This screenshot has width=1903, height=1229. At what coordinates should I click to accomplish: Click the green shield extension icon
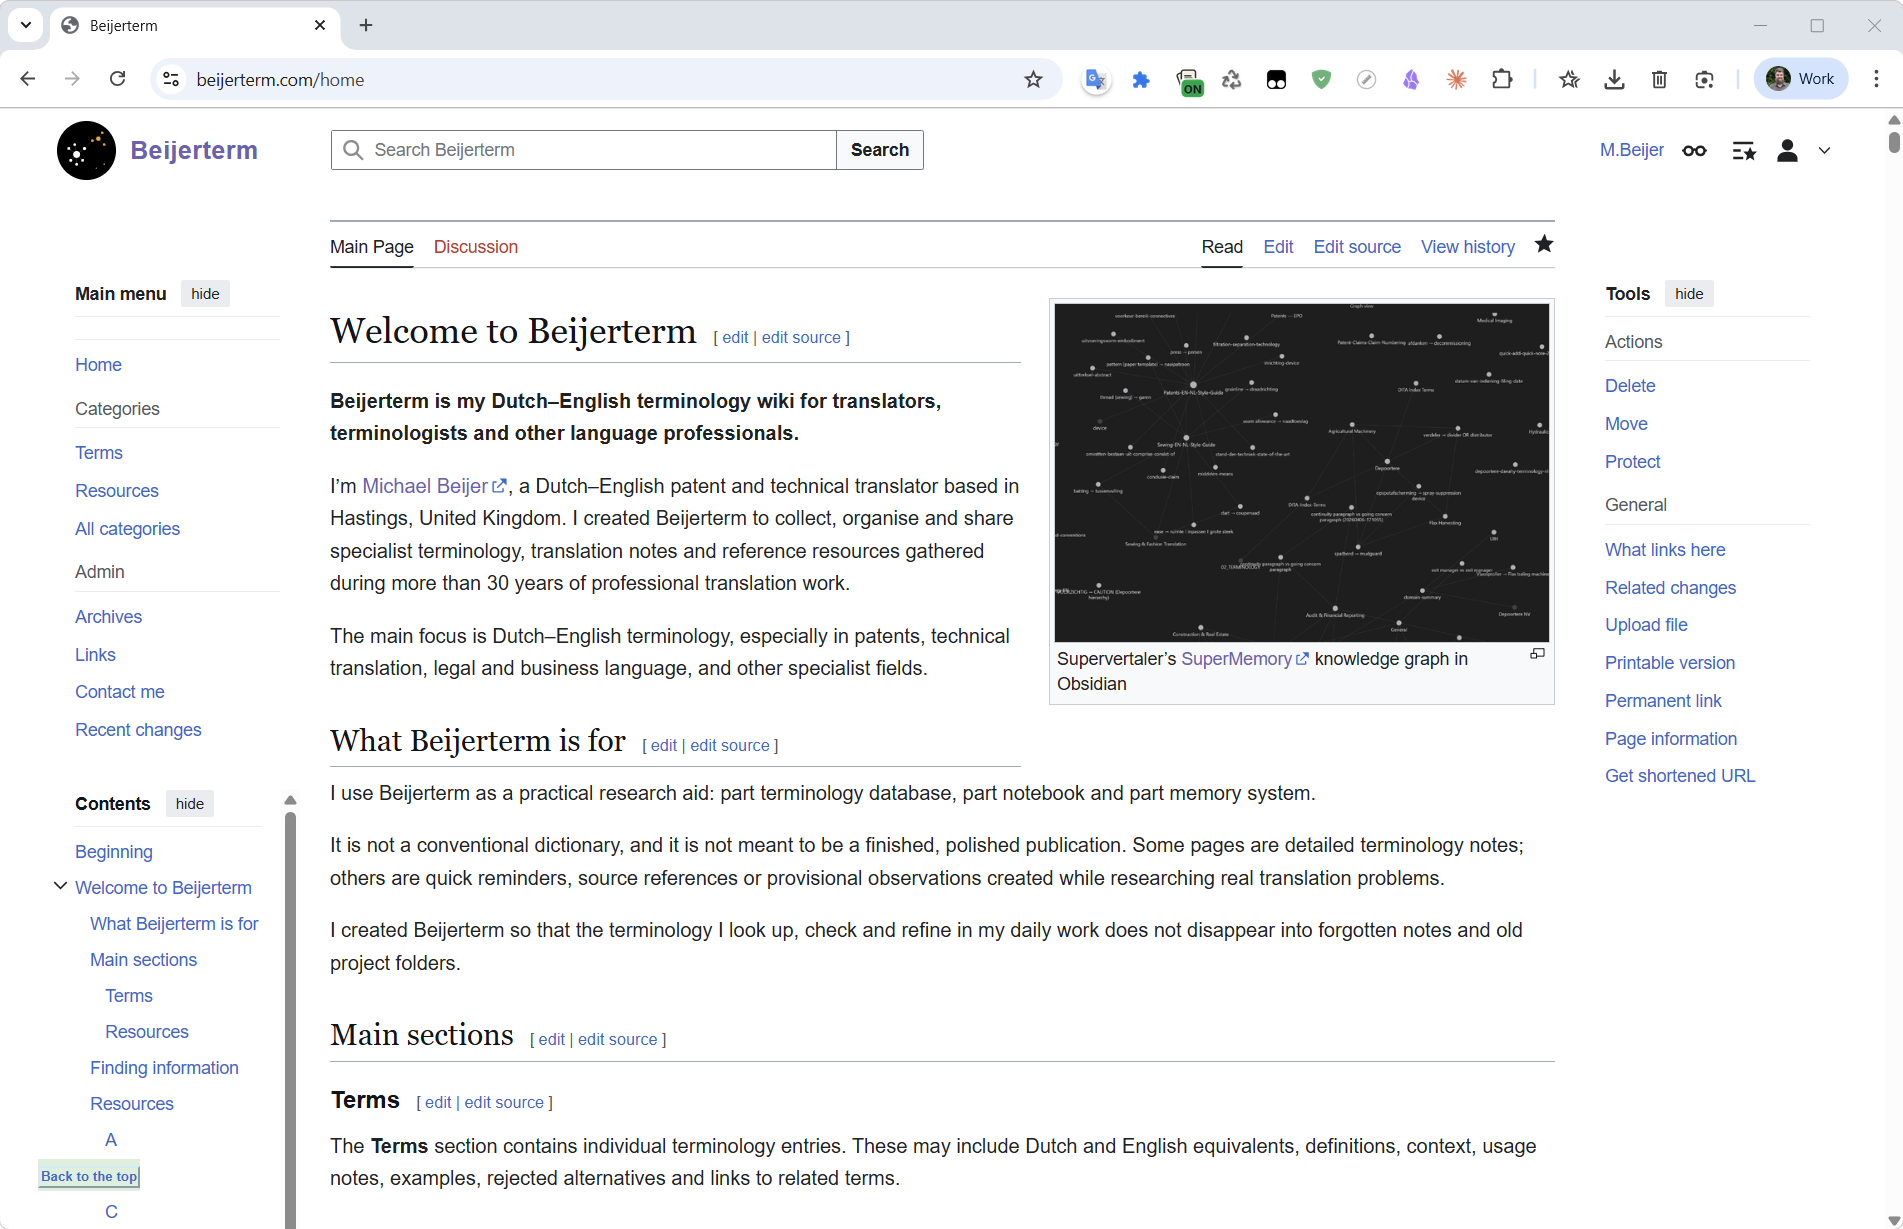1321,80
